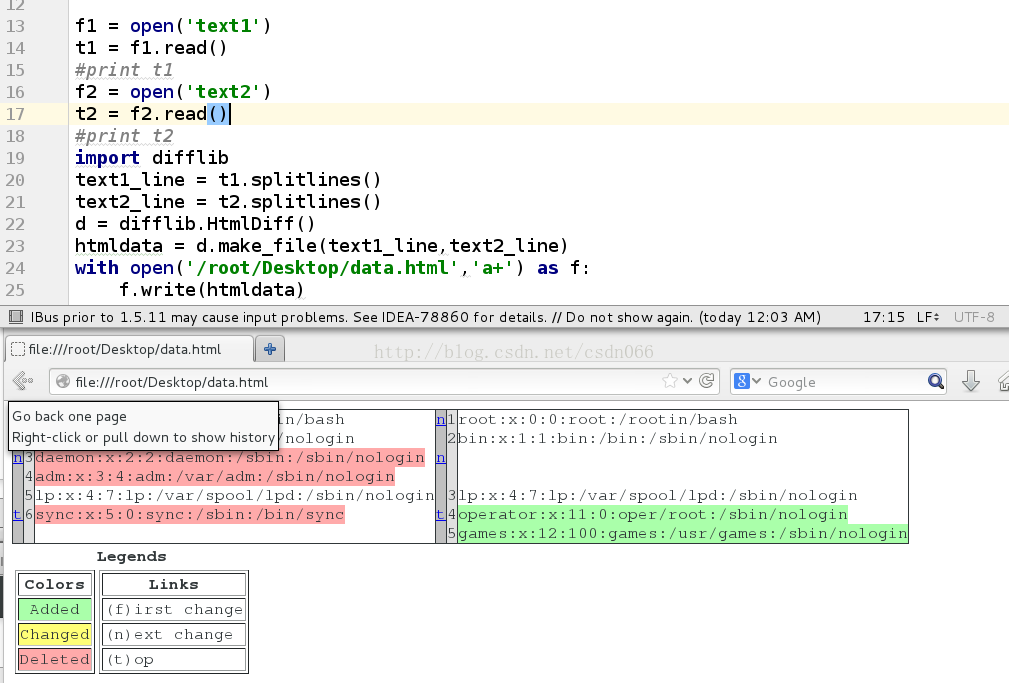Click the browser back arrow button
Image resolution: width=1009 pixels, height=683 pixels.
point(23,381)
